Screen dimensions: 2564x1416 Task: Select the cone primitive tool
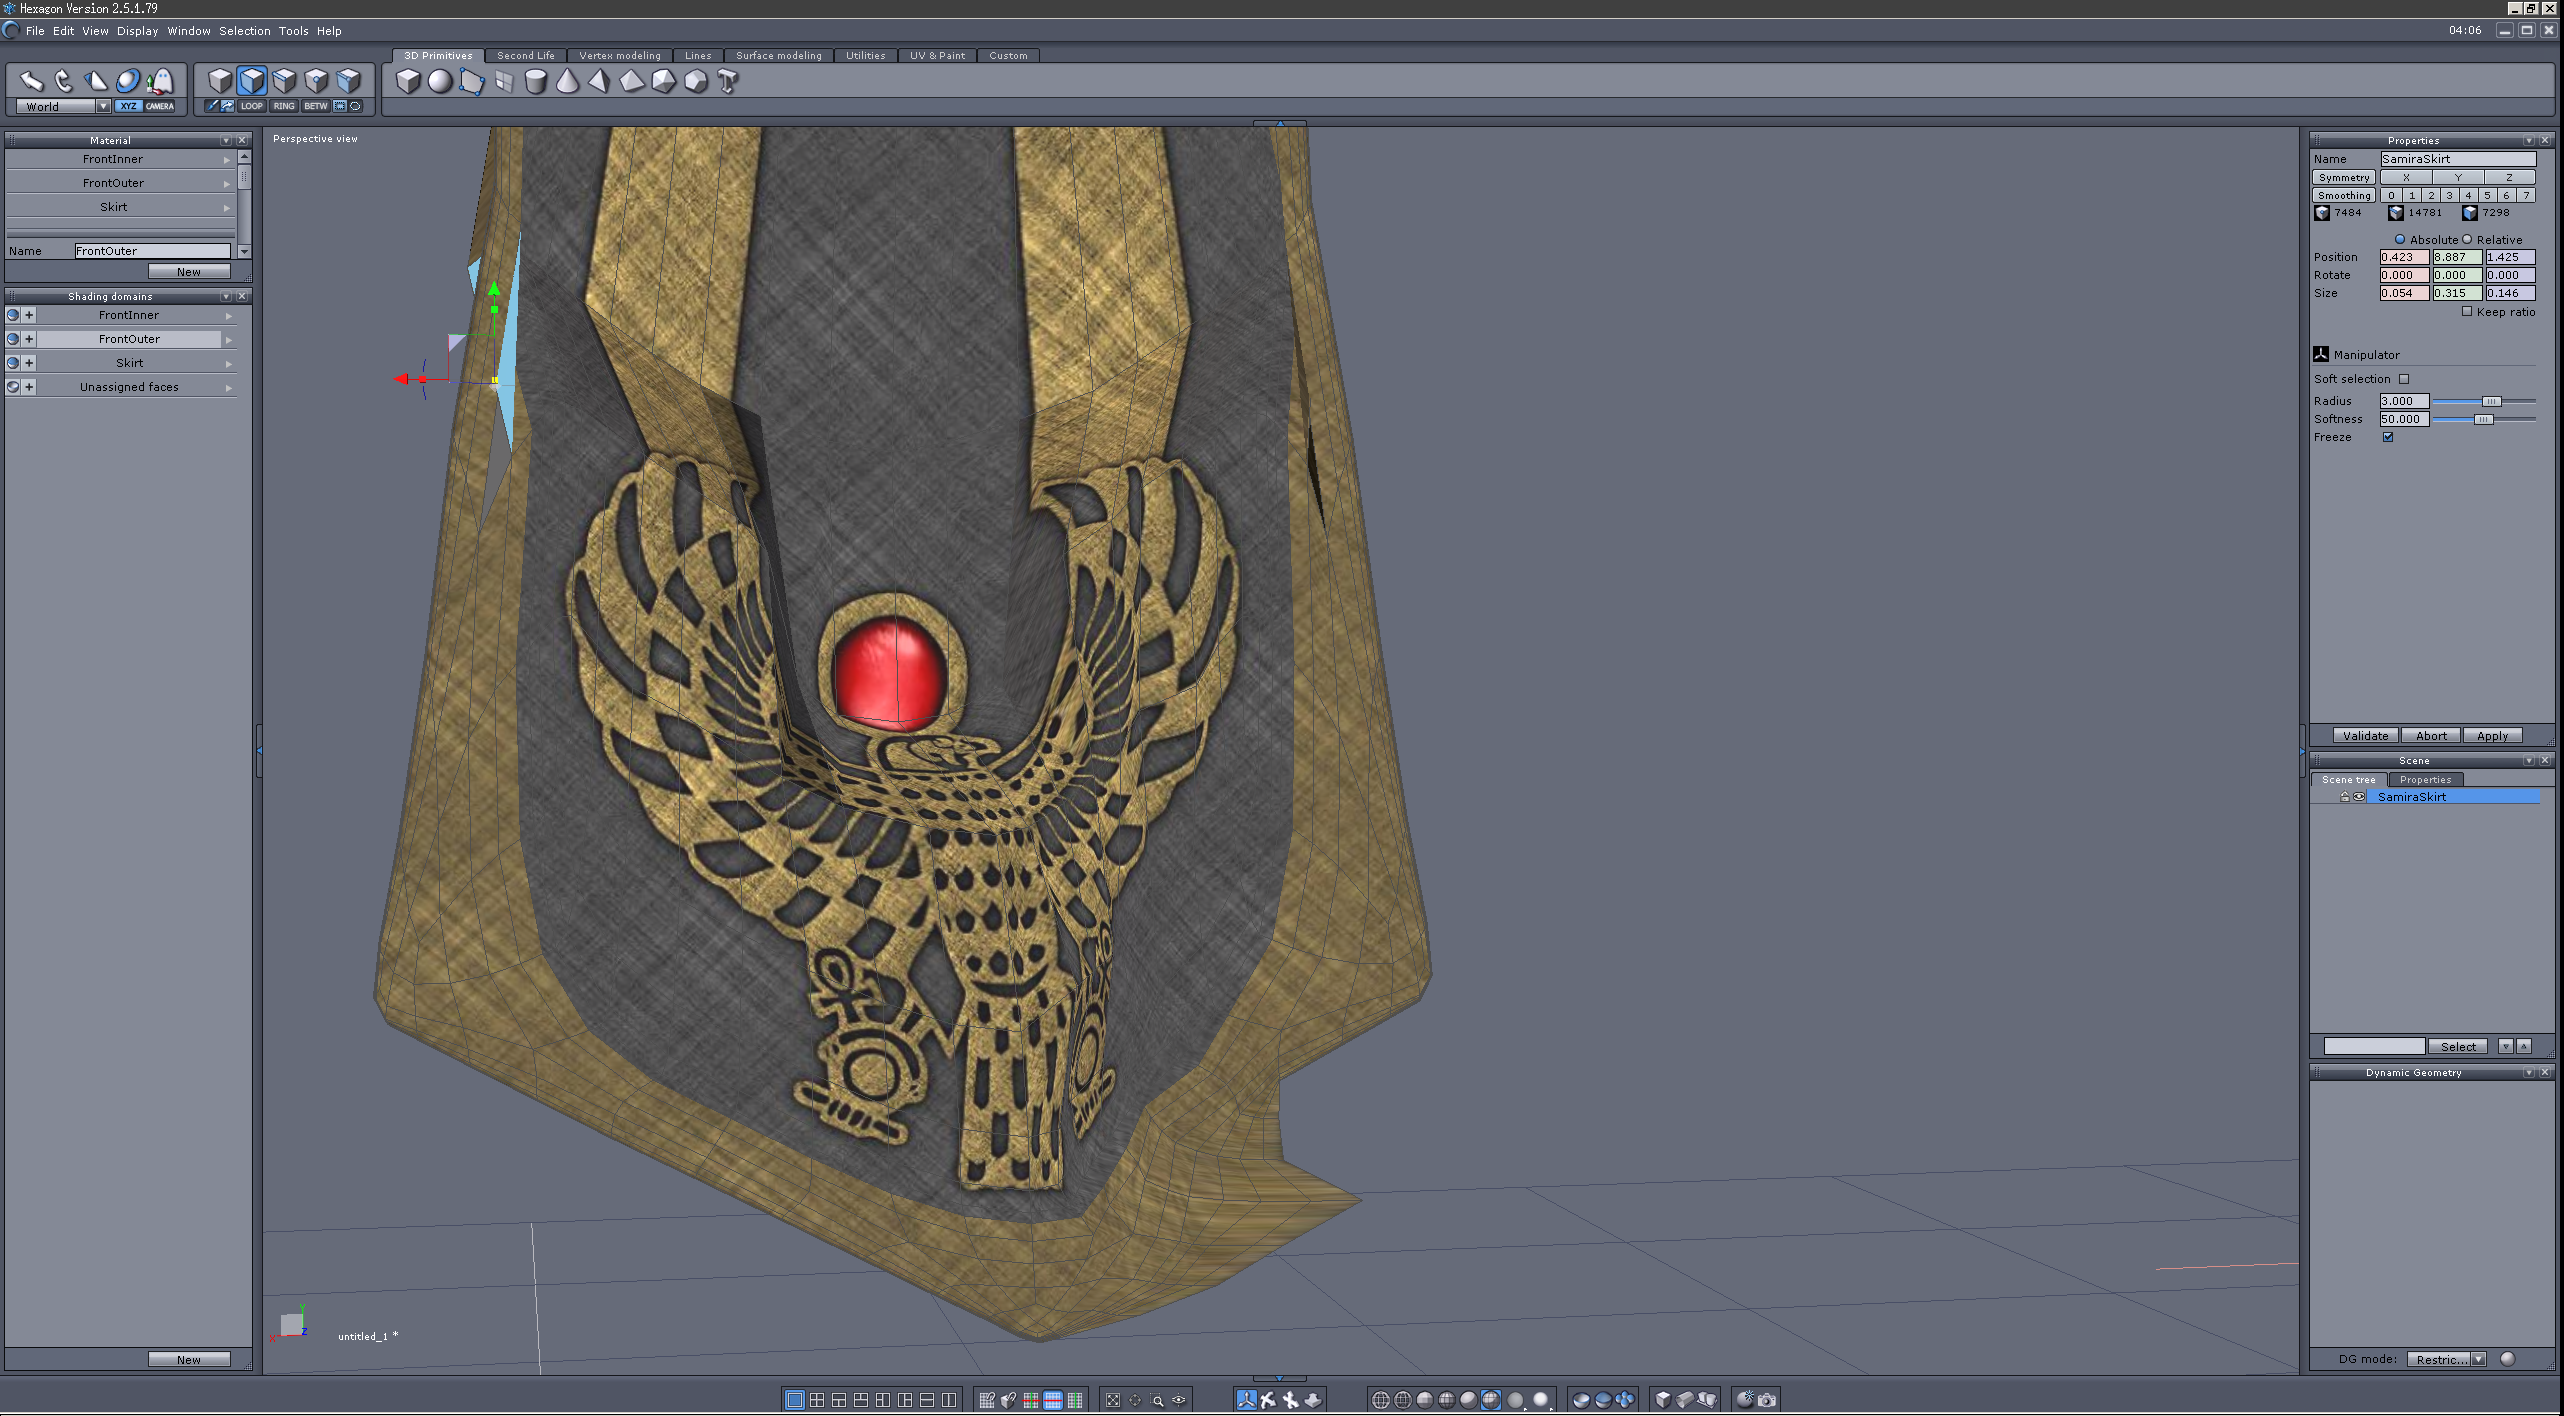(x=567, y=81)
